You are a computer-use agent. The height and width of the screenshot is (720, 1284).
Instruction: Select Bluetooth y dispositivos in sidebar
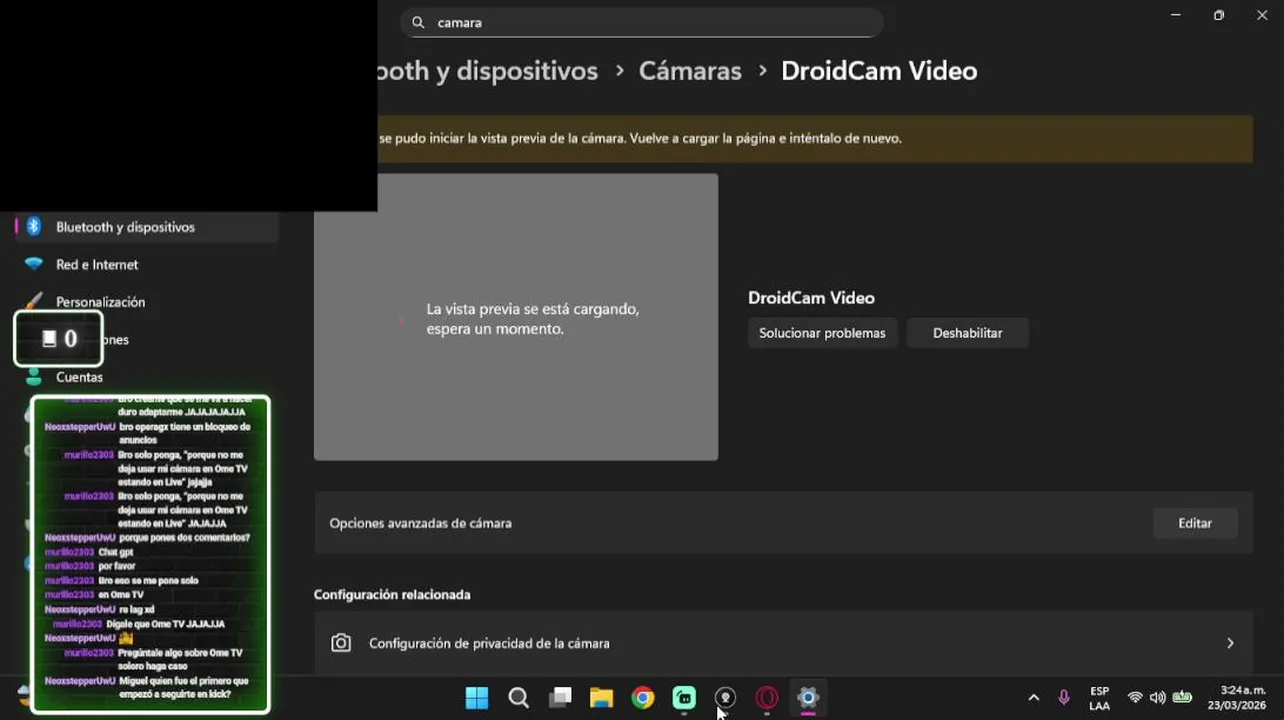(147, 227)
